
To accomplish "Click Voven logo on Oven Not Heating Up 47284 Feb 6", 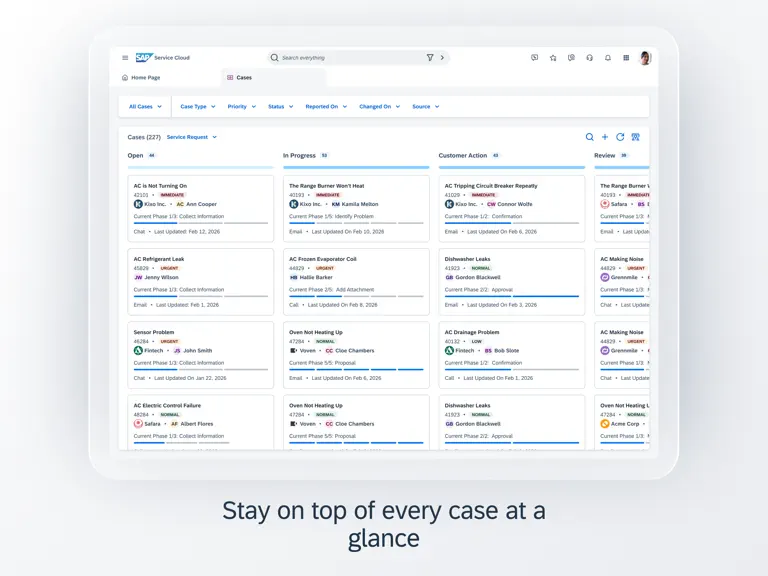I will pos(293,351).
